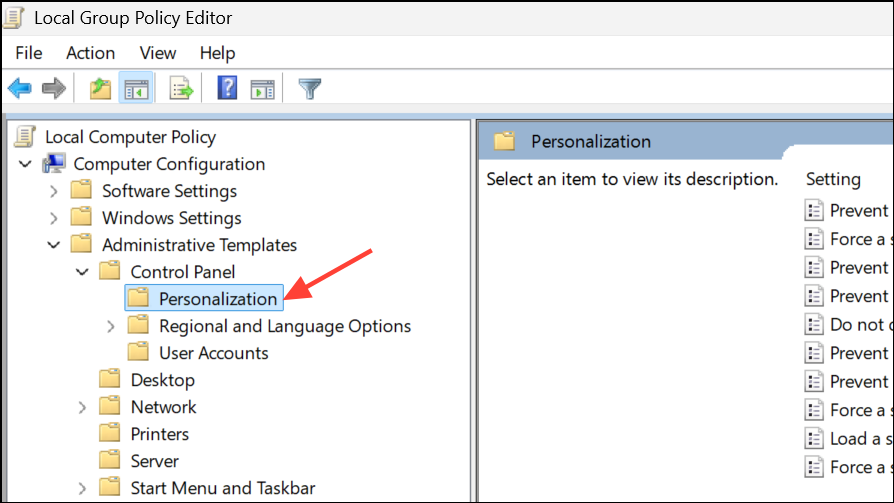Expand Regional and Language Options chevron
The image size is (894, 503).
(x=111, y=326)
